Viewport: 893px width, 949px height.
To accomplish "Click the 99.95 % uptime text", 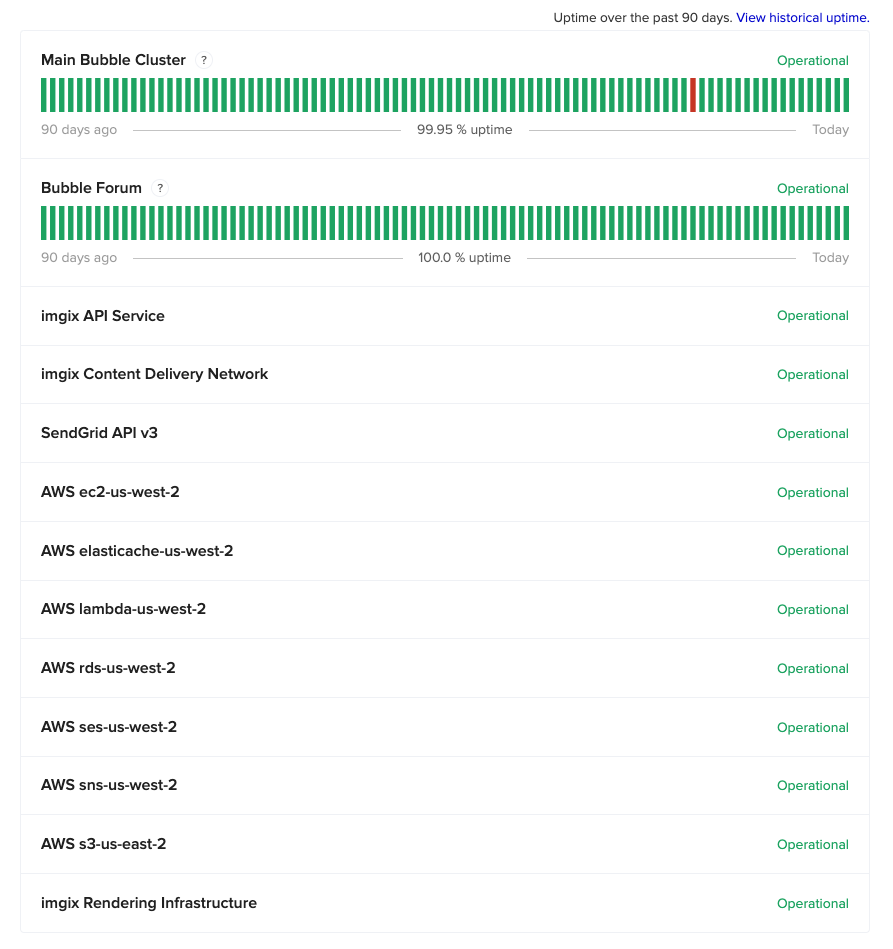I will click(x=465, y=129).
